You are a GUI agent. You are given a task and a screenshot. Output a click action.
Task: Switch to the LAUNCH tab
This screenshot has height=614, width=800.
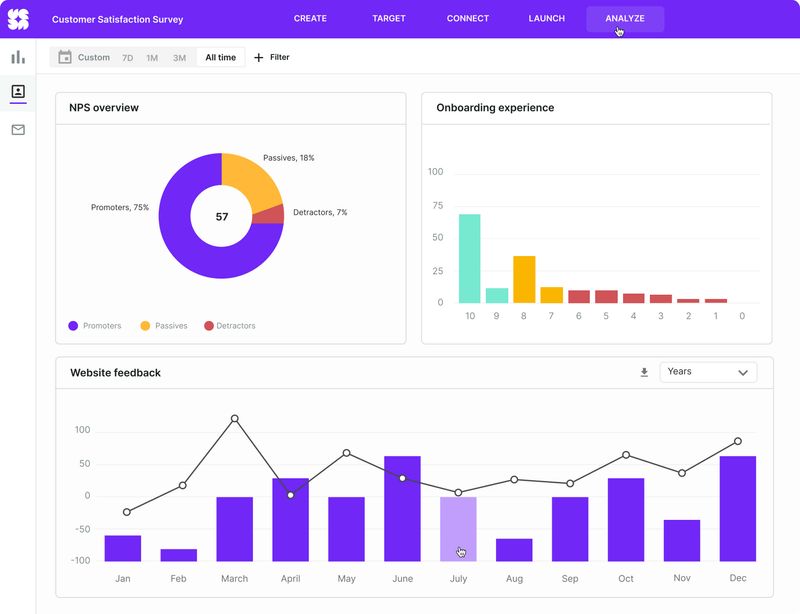click(x=546, y=18)
